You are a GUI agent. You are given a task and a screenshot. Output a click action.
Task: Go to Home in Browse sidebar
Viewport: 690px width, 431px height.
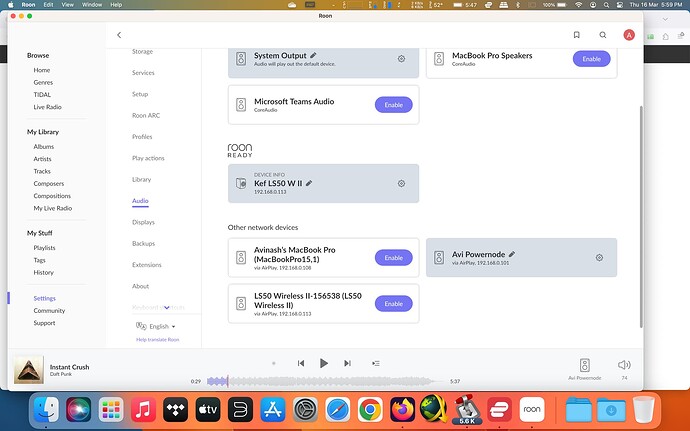[x=42, y=70]
